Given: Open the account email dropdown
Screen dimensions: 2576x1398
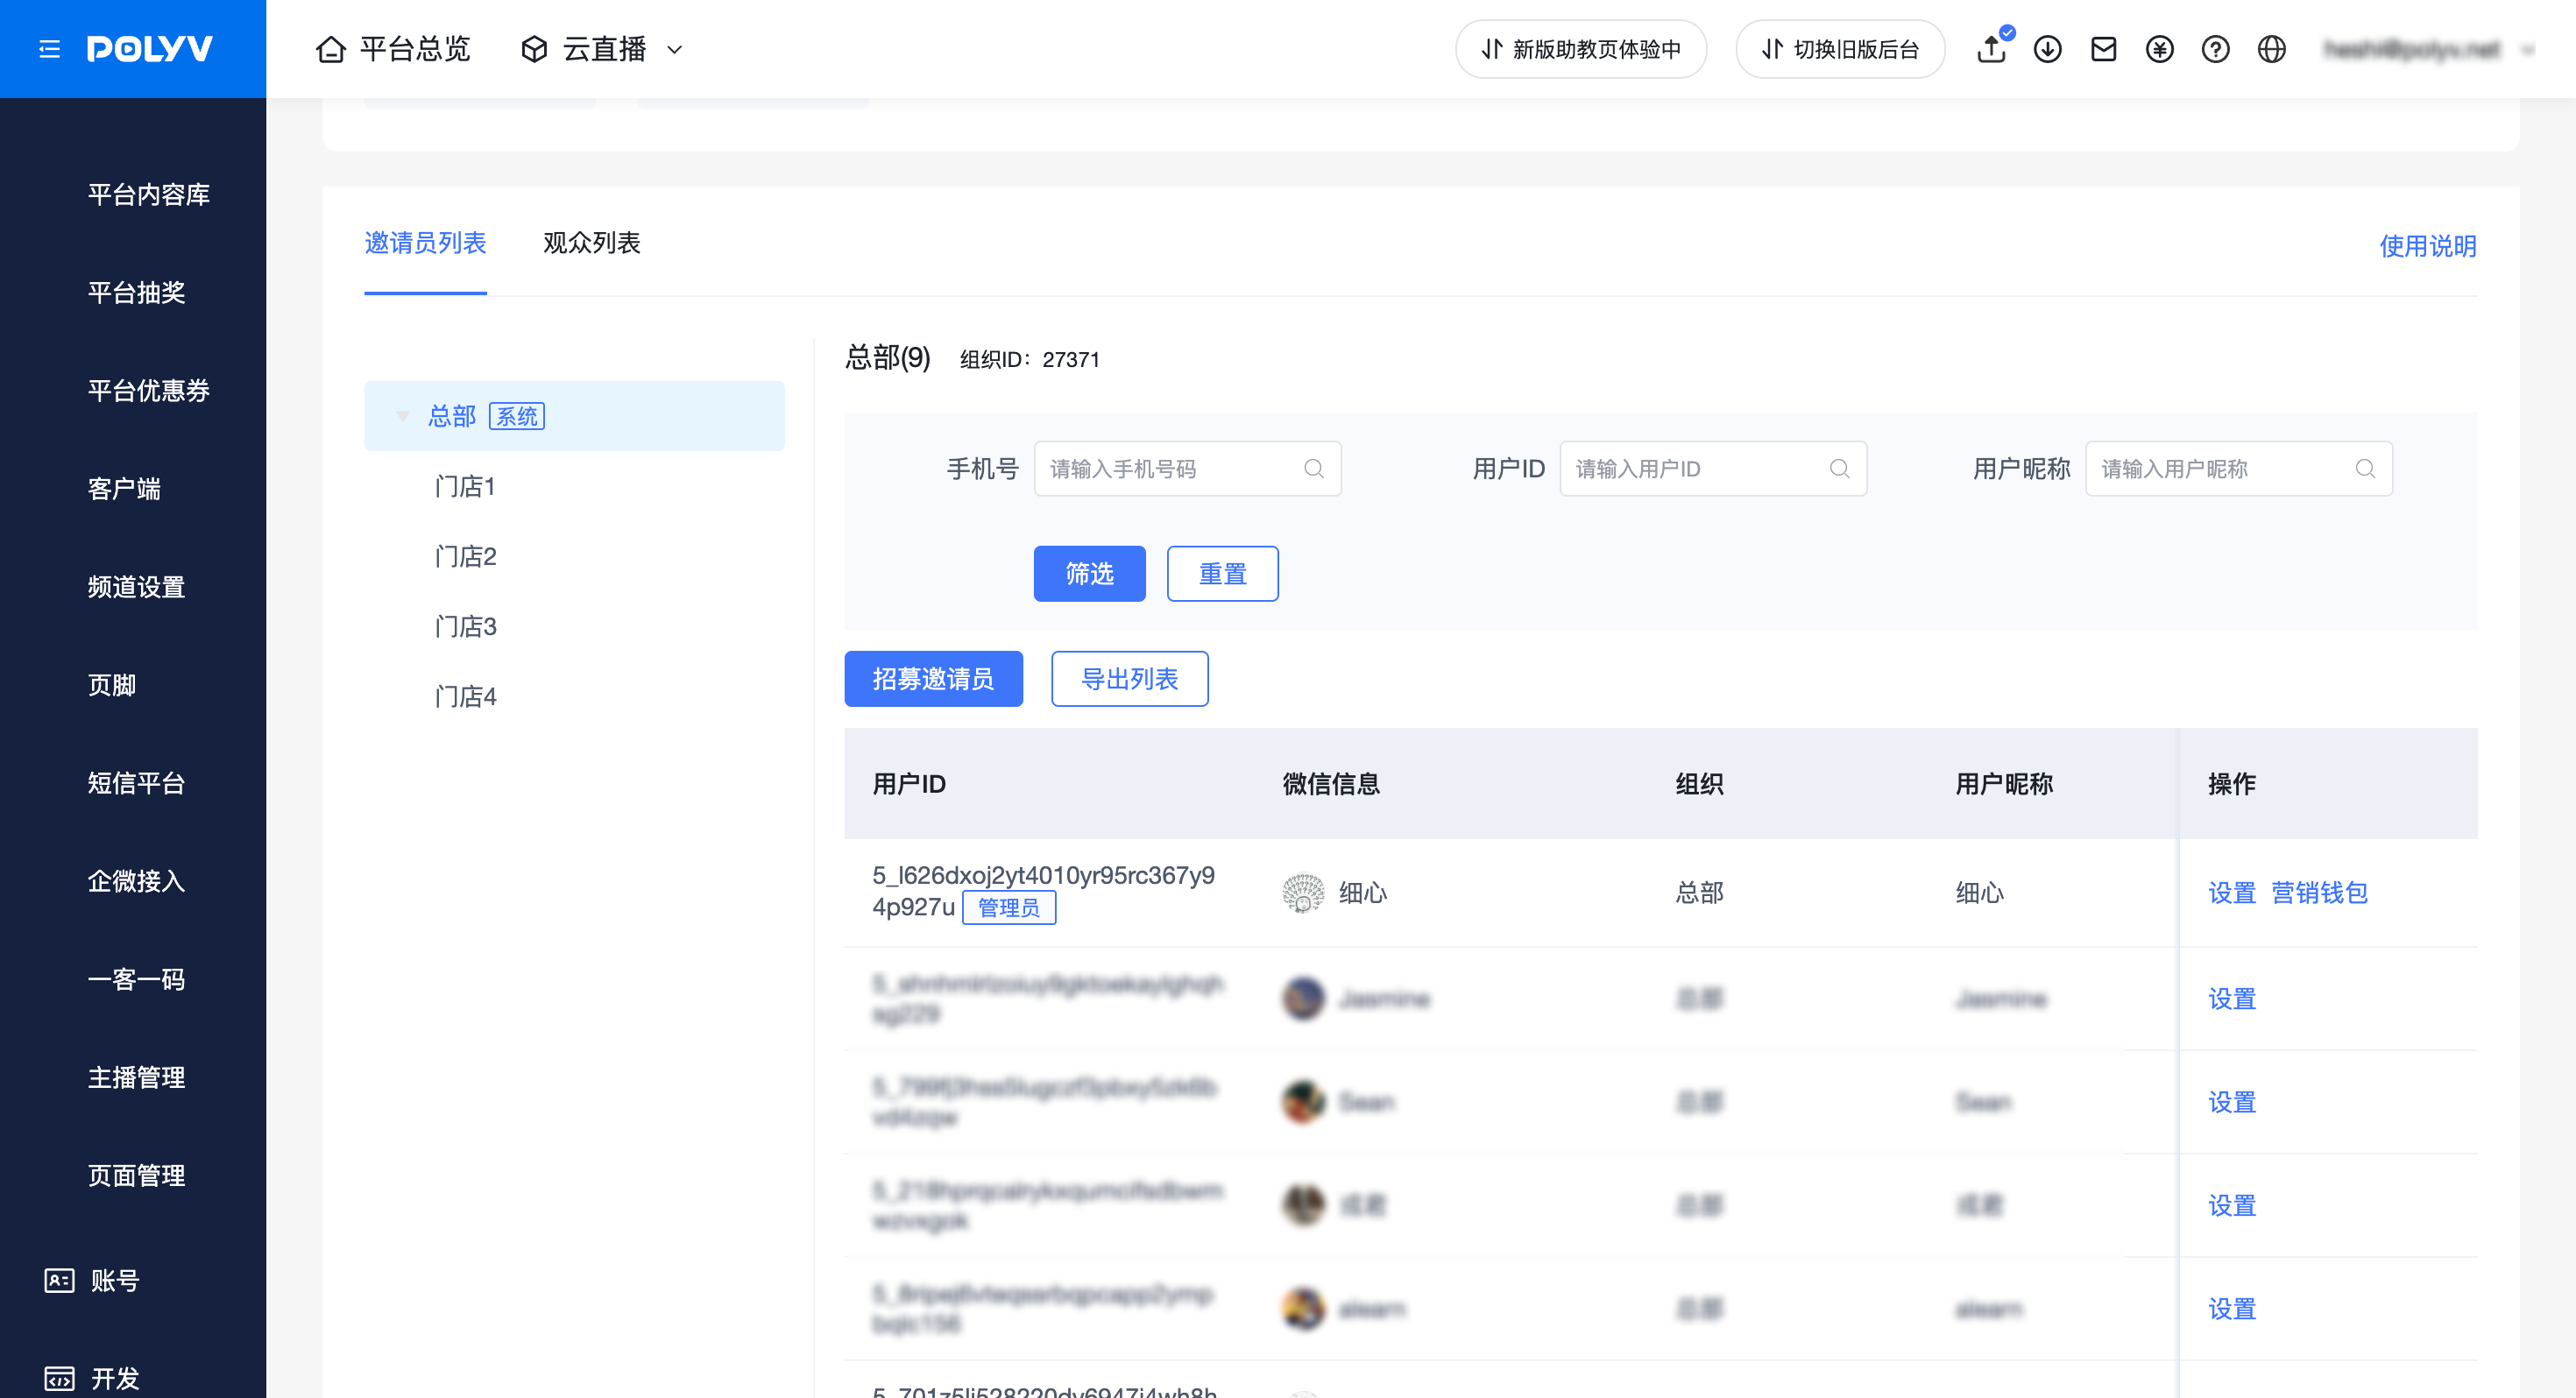Looking at the screenshot, I should 2428,49.
